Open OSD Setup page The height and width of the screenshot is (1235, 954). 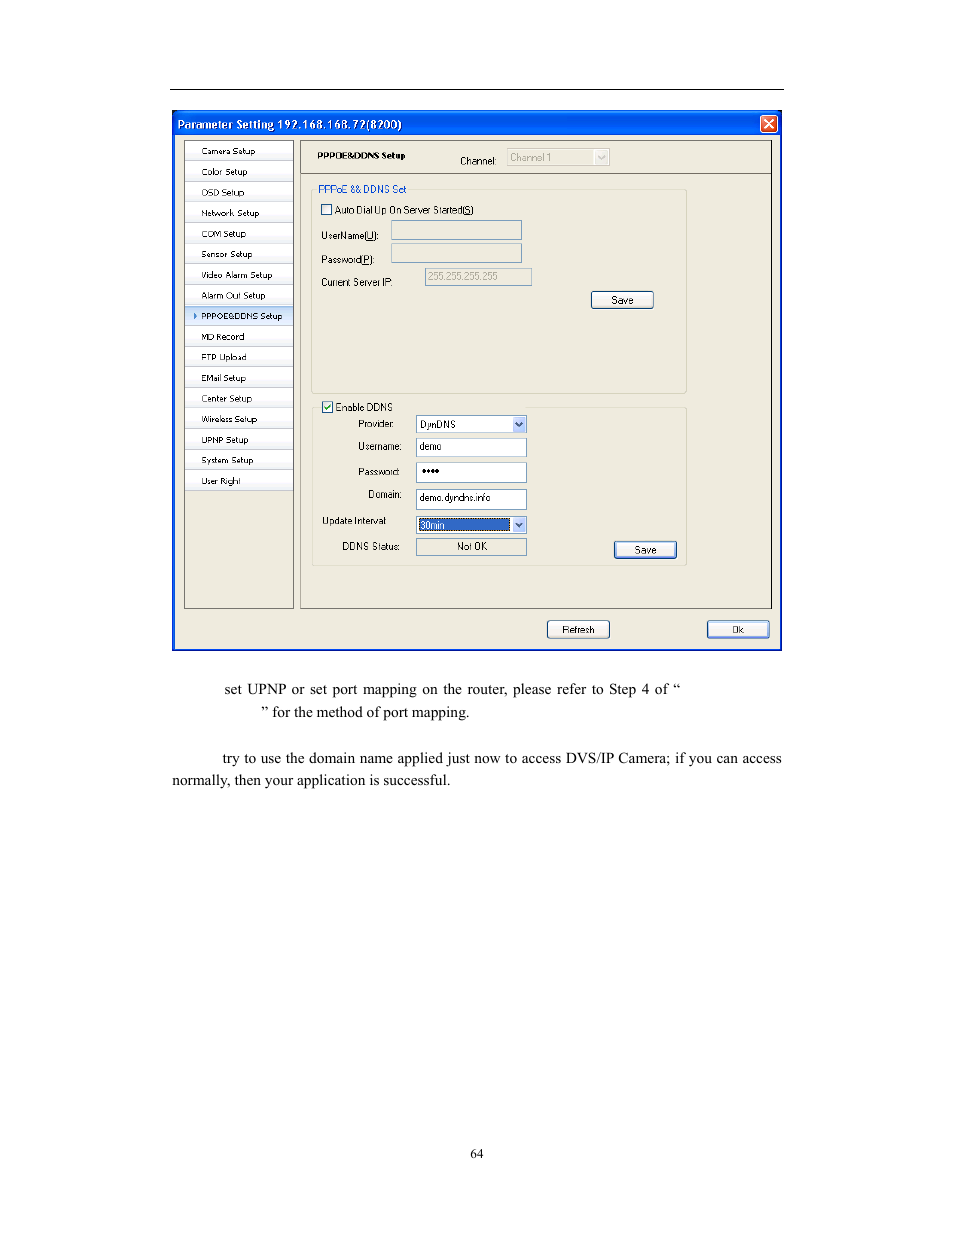pos(239,192)
